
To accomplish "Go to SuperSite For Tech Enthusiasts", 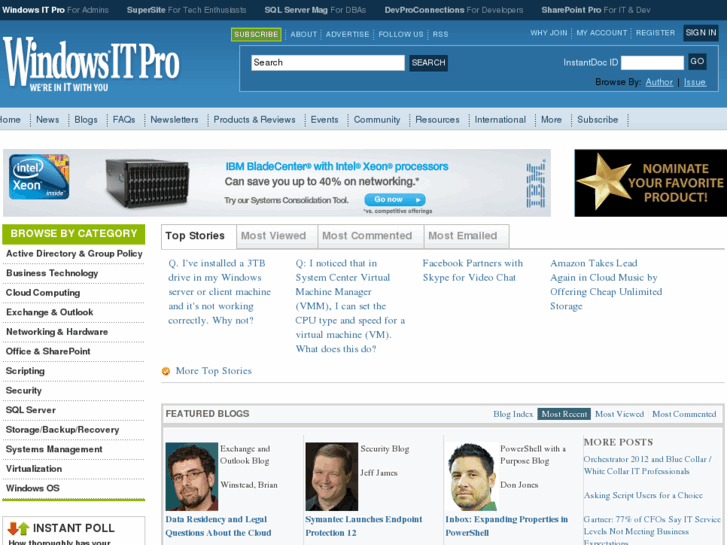I will 186,10.
